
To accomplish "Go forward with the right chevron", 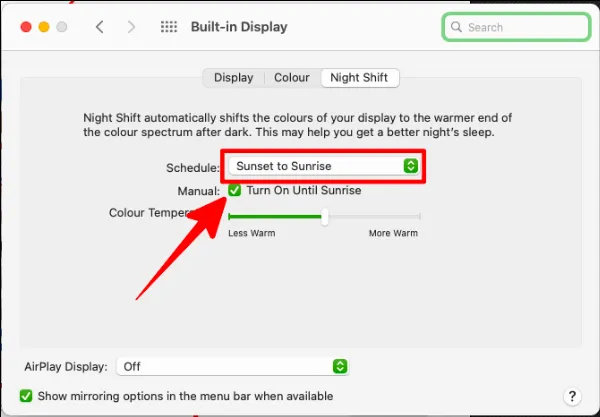I will [x=131, y=27].
